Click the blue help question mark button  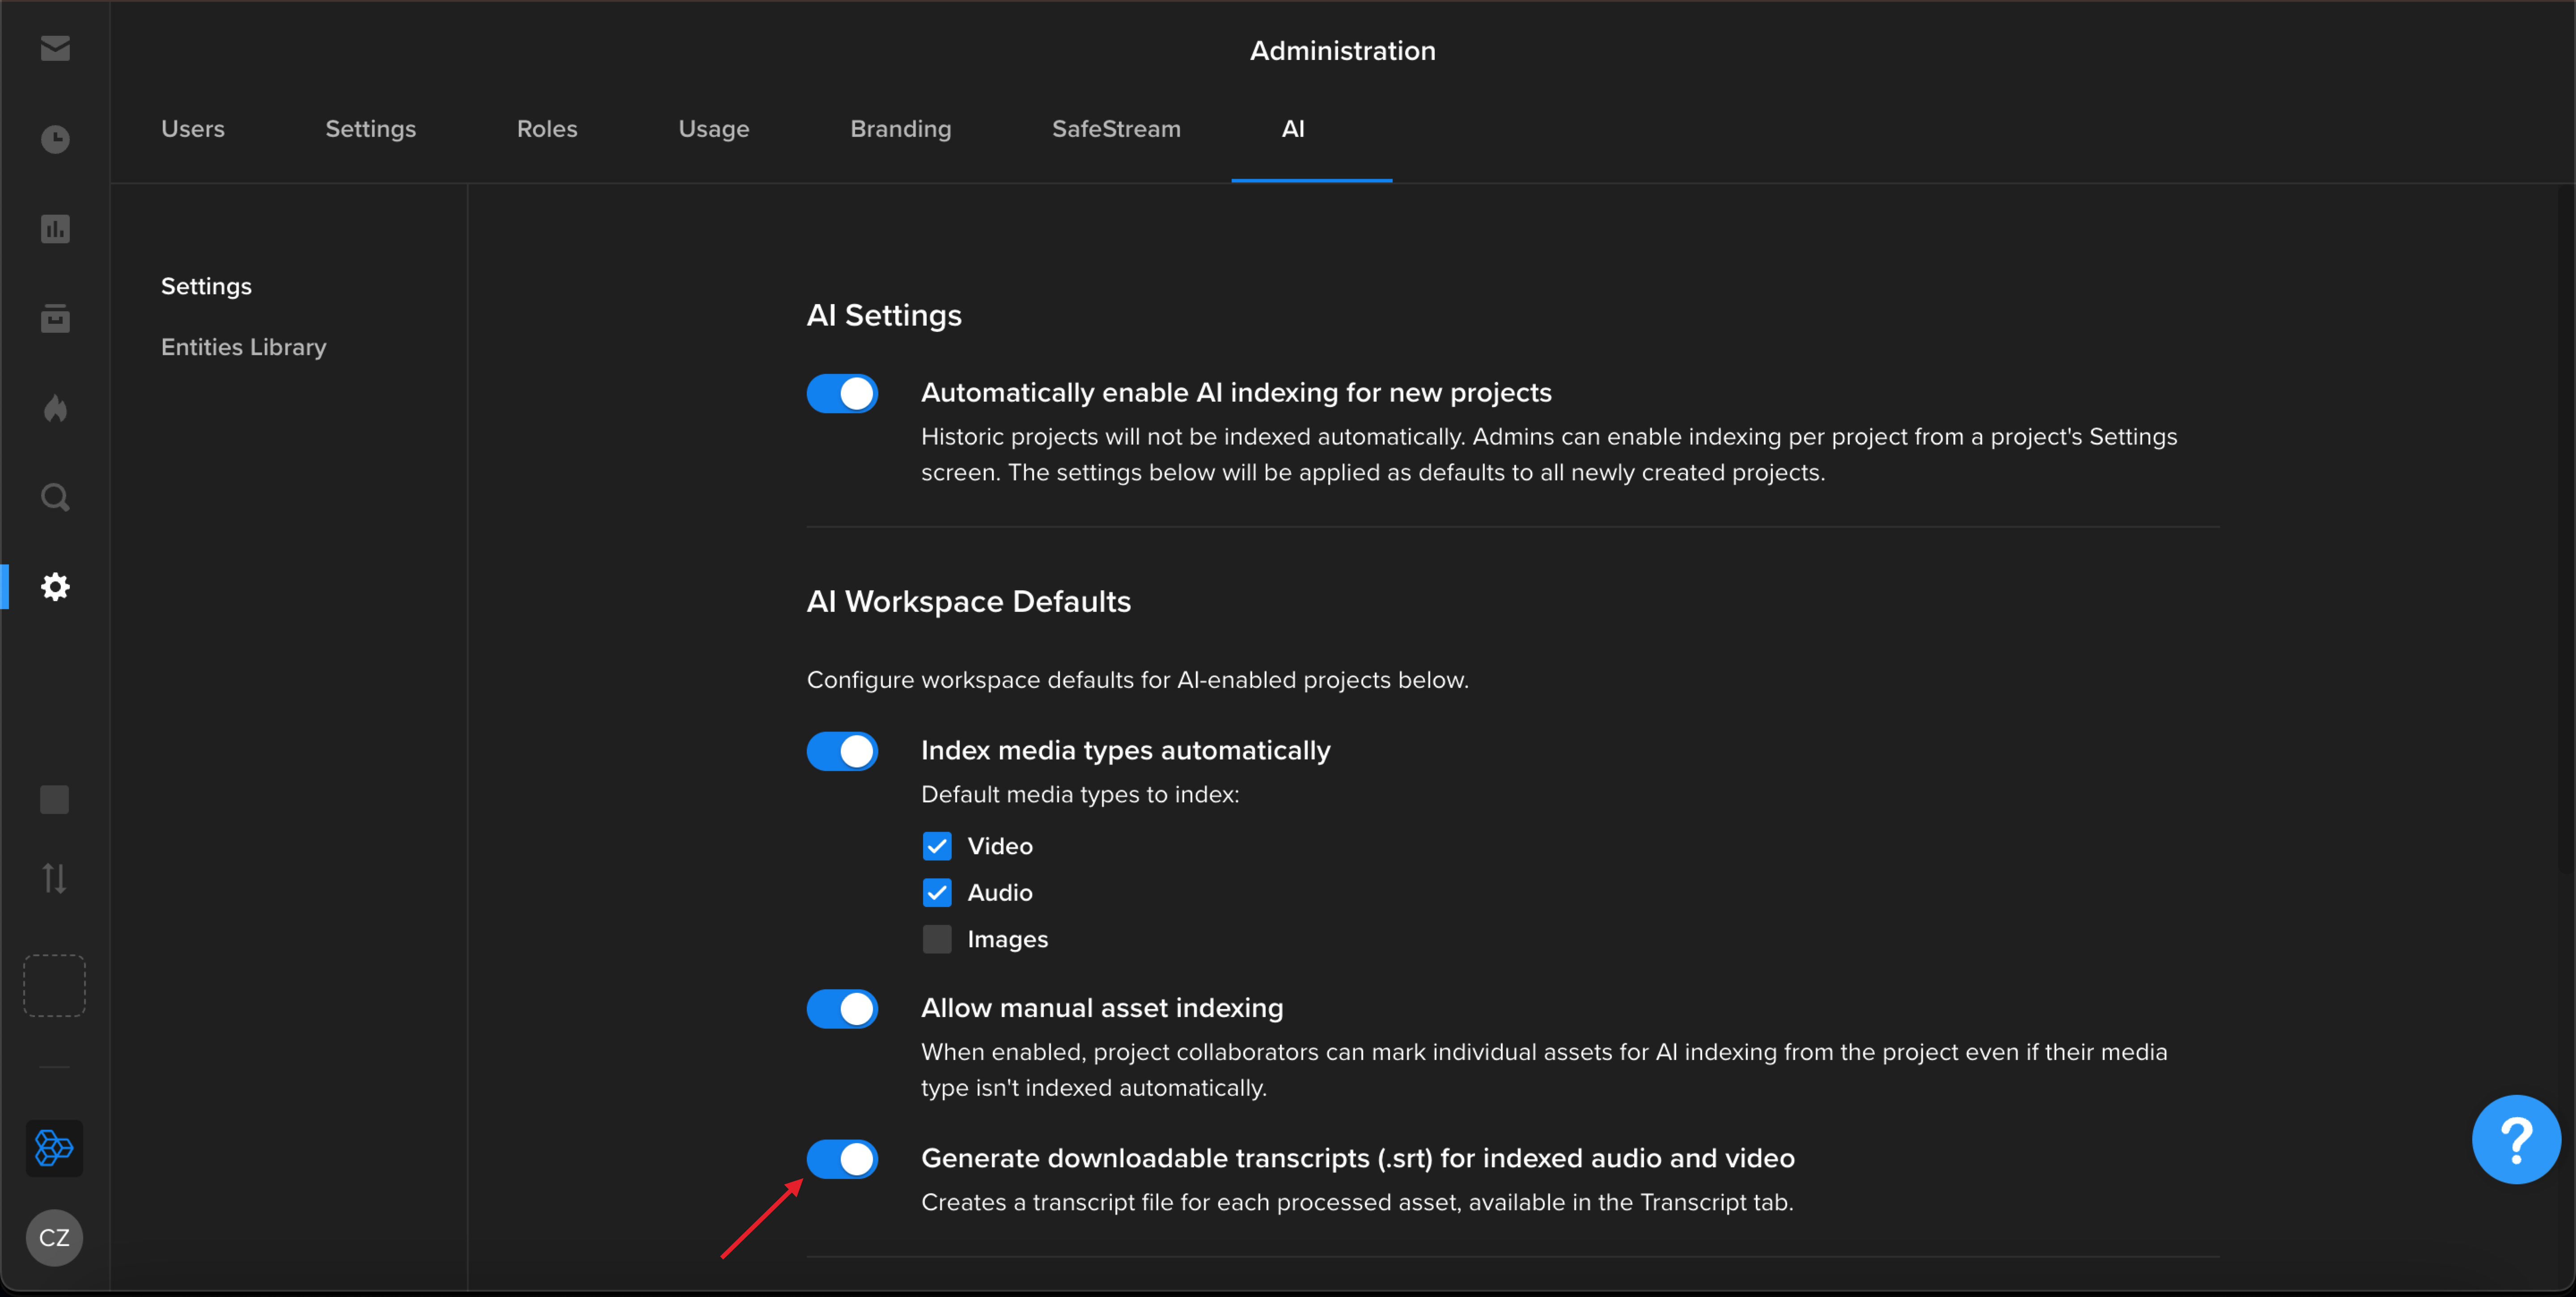(2516, 1139)
